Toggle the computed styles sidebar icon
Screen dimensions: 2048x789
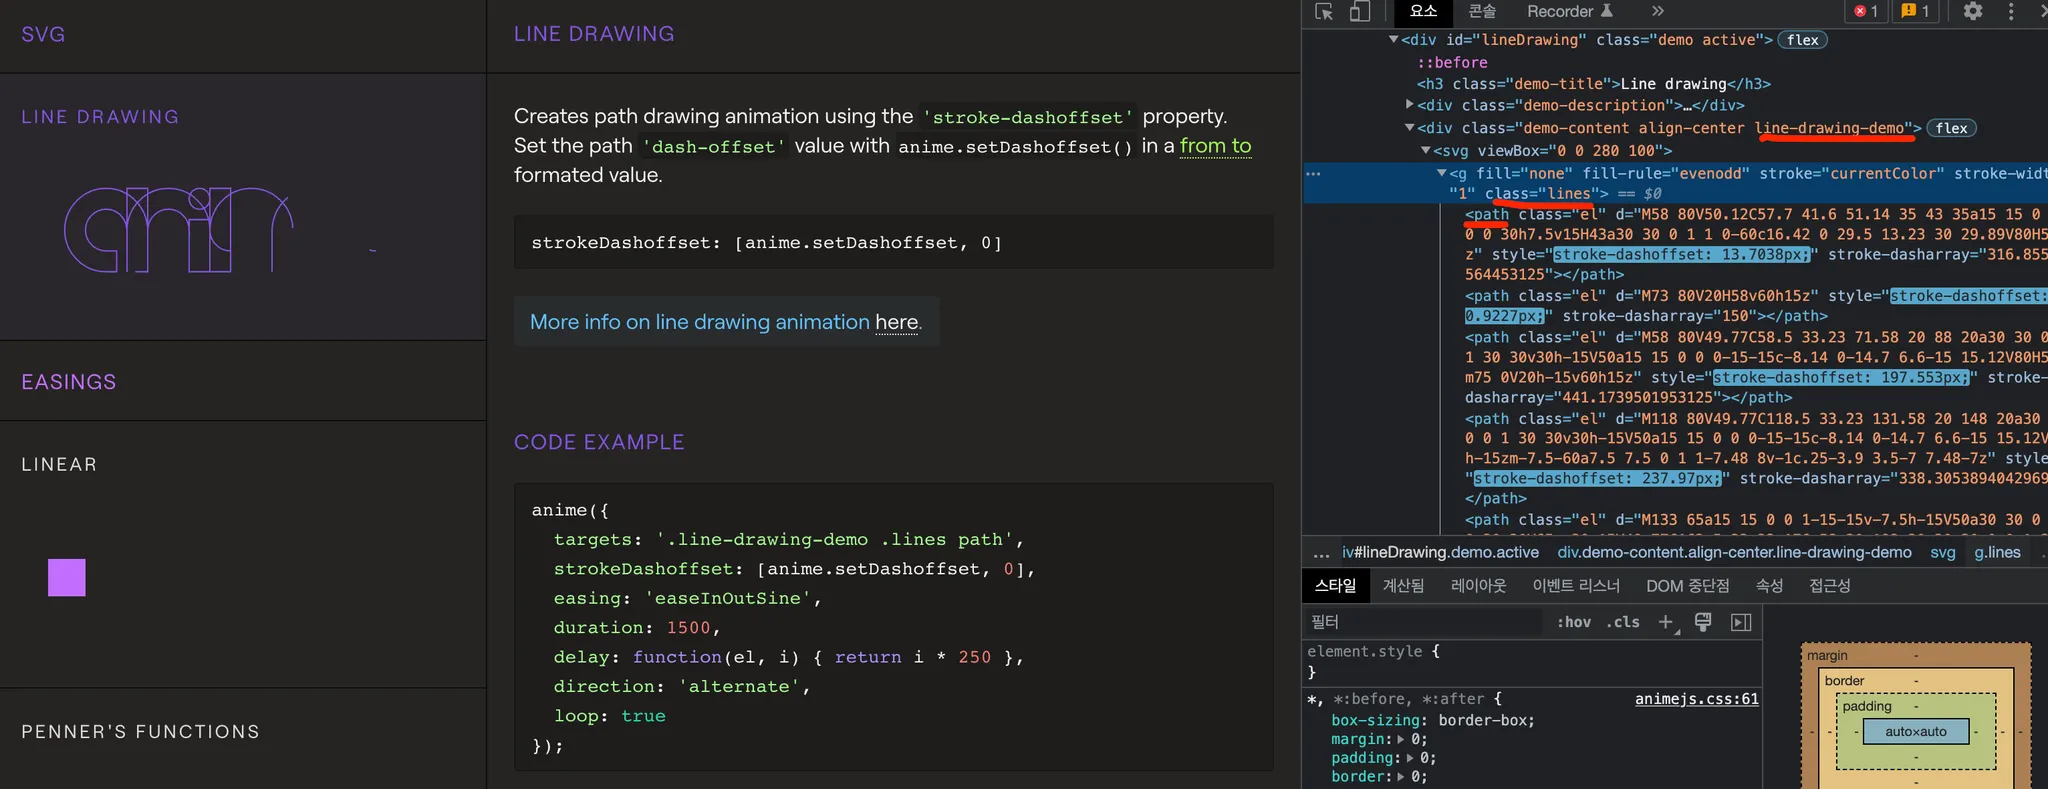click(1741, 622)
